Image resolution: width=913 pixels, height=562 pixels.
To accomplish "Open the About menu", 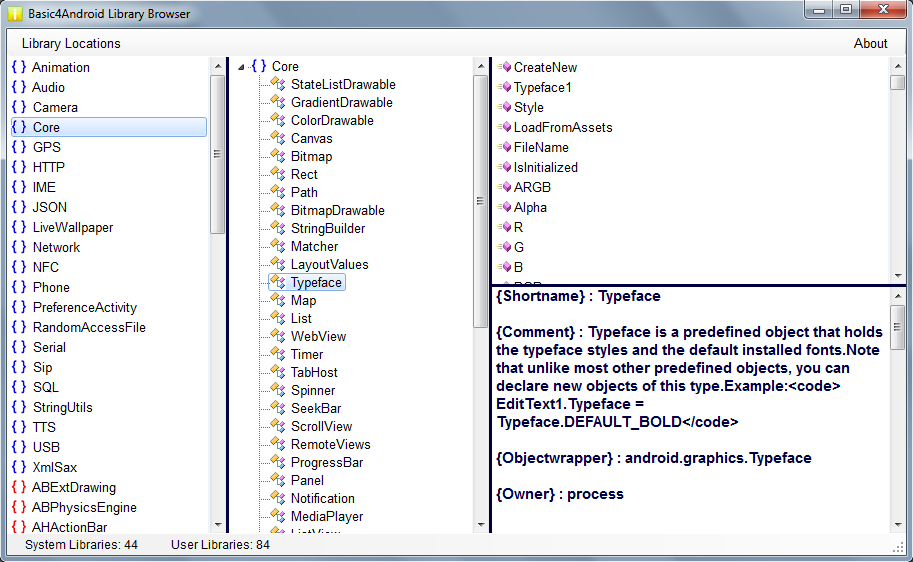I will coord(870,44).
